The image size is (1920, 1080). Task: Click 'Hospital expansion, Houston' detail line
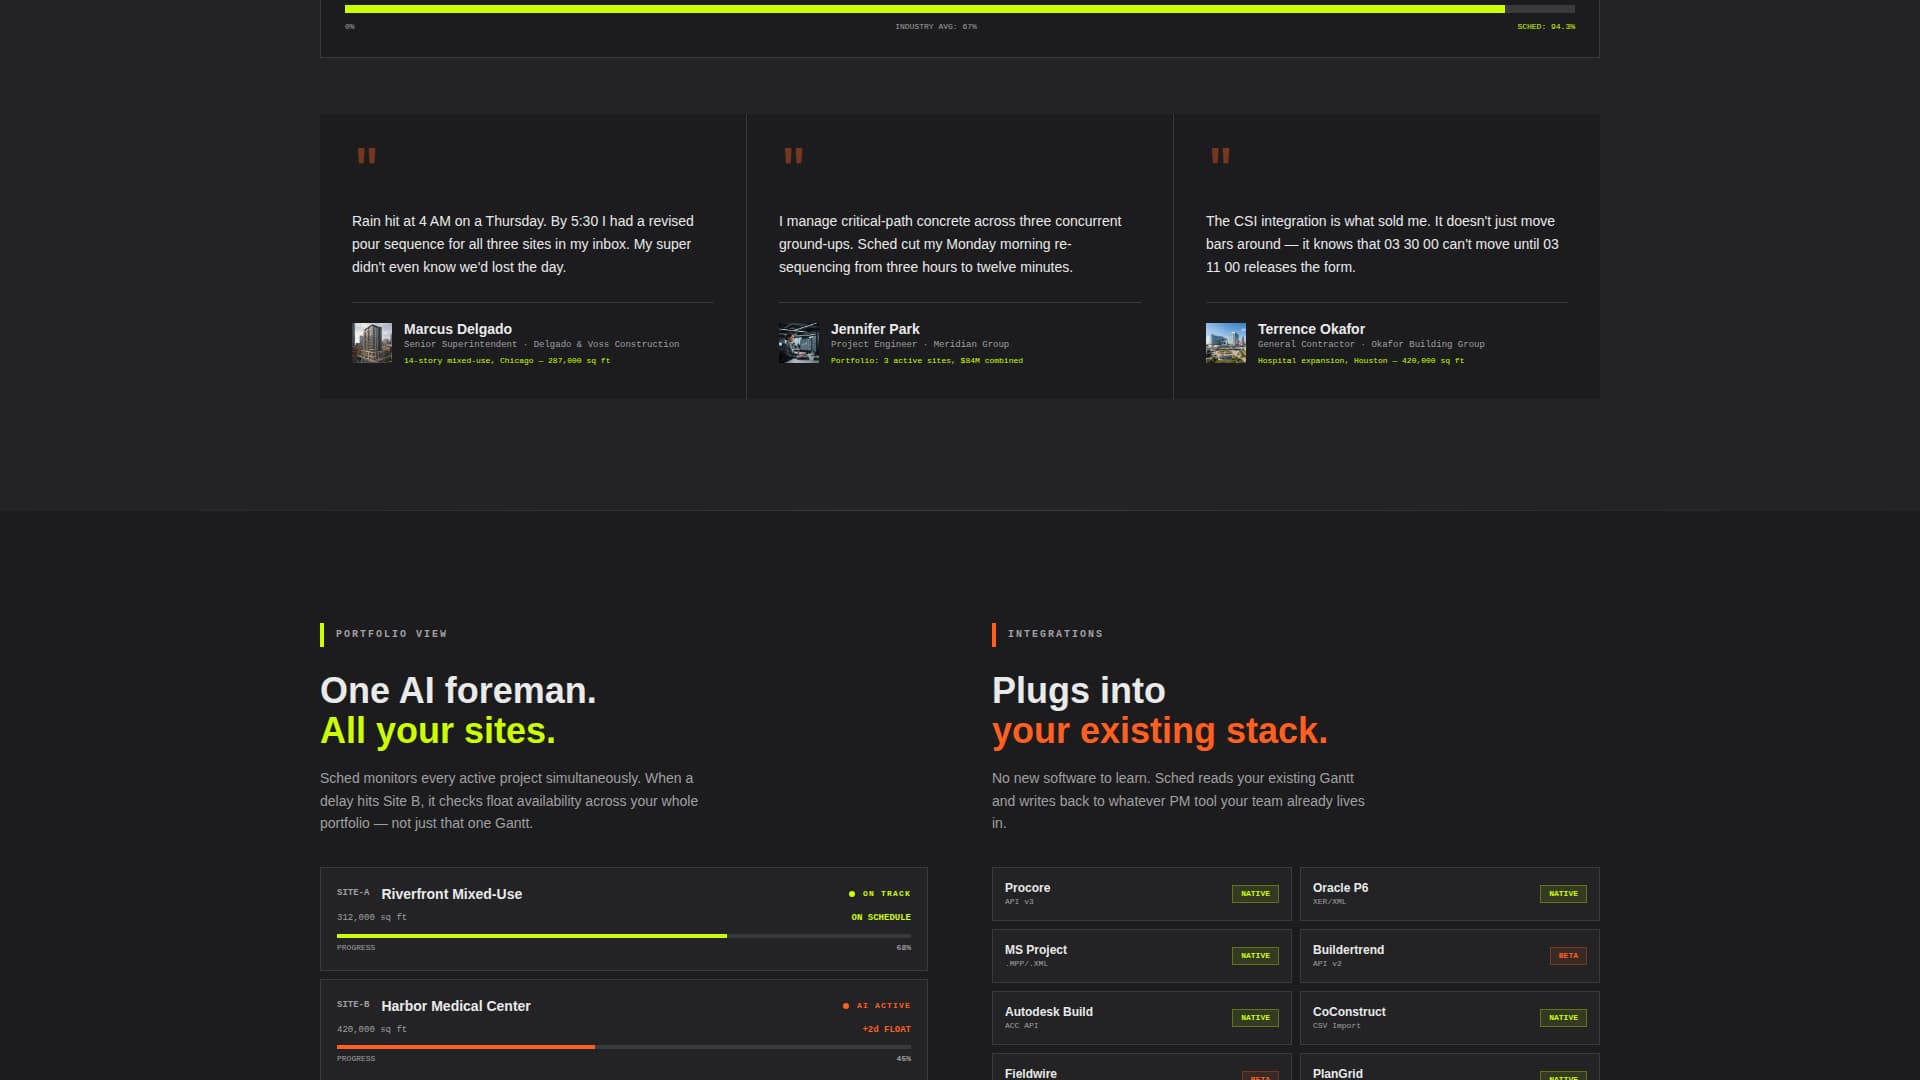1361,360
